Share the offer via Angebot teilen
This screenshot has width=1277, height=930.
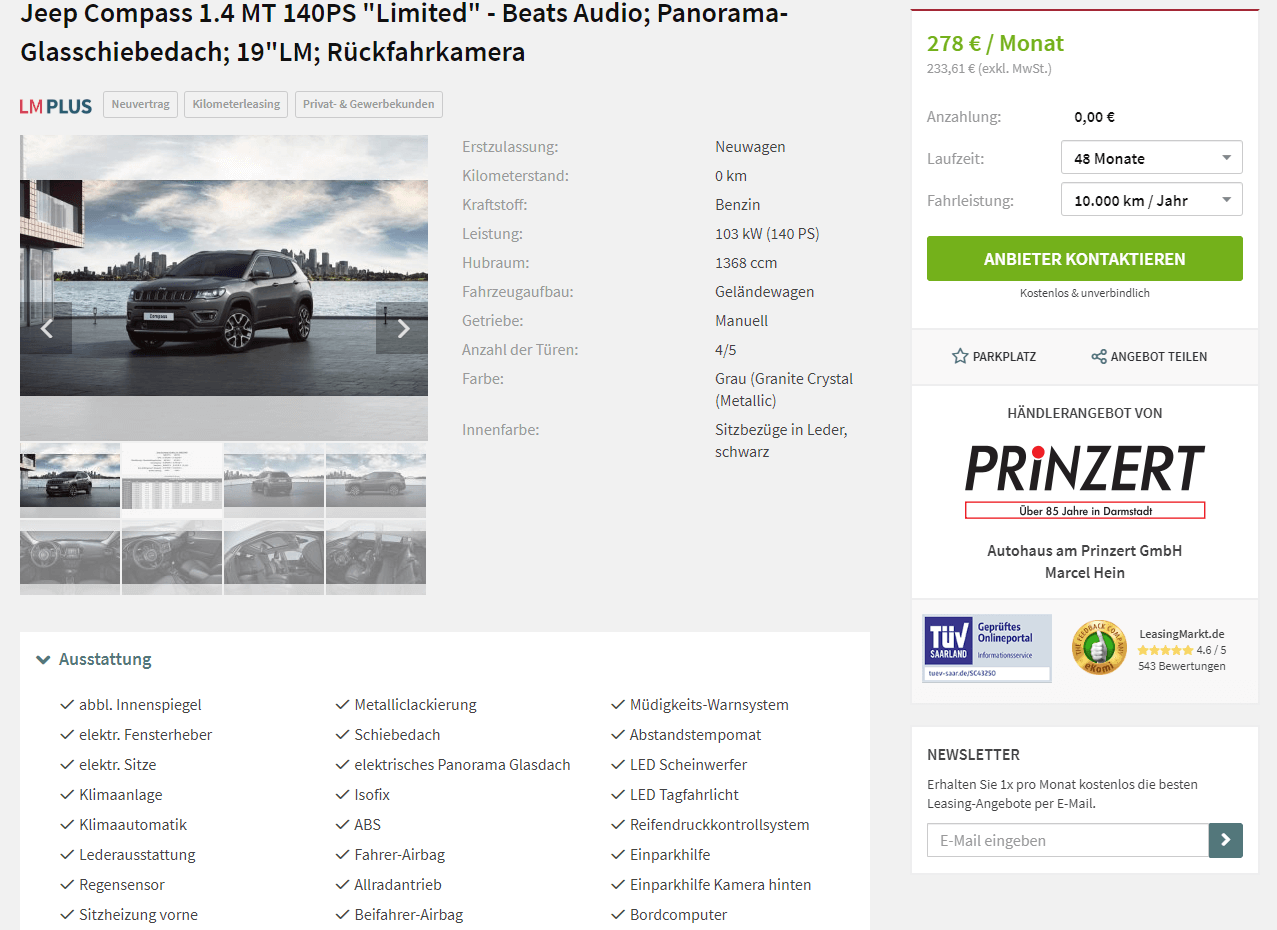coord(1149,356)
